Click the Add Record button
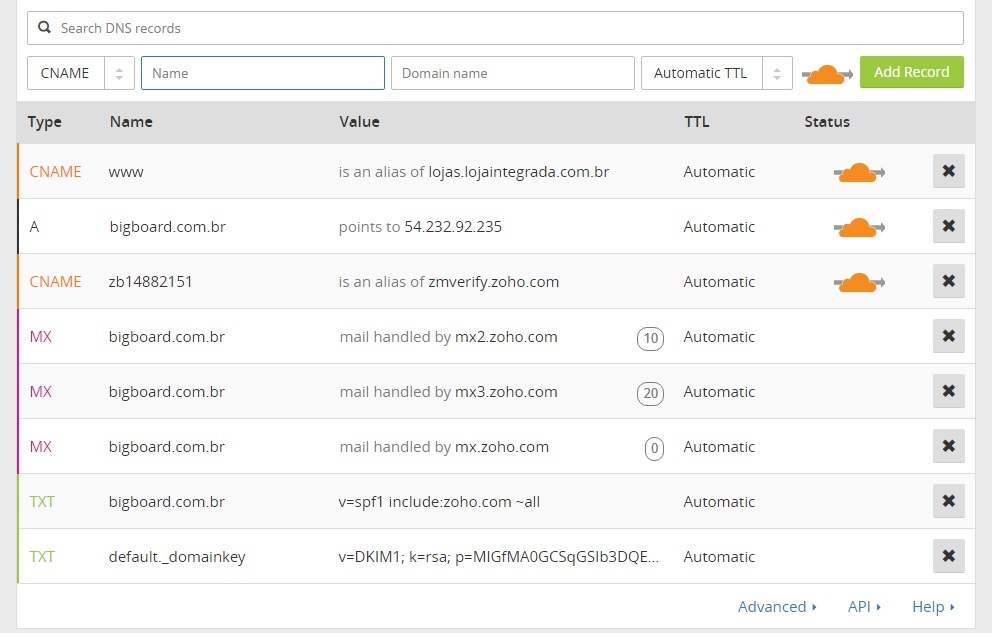The width and height of the screenshot is (992, 633). point(911,72)
